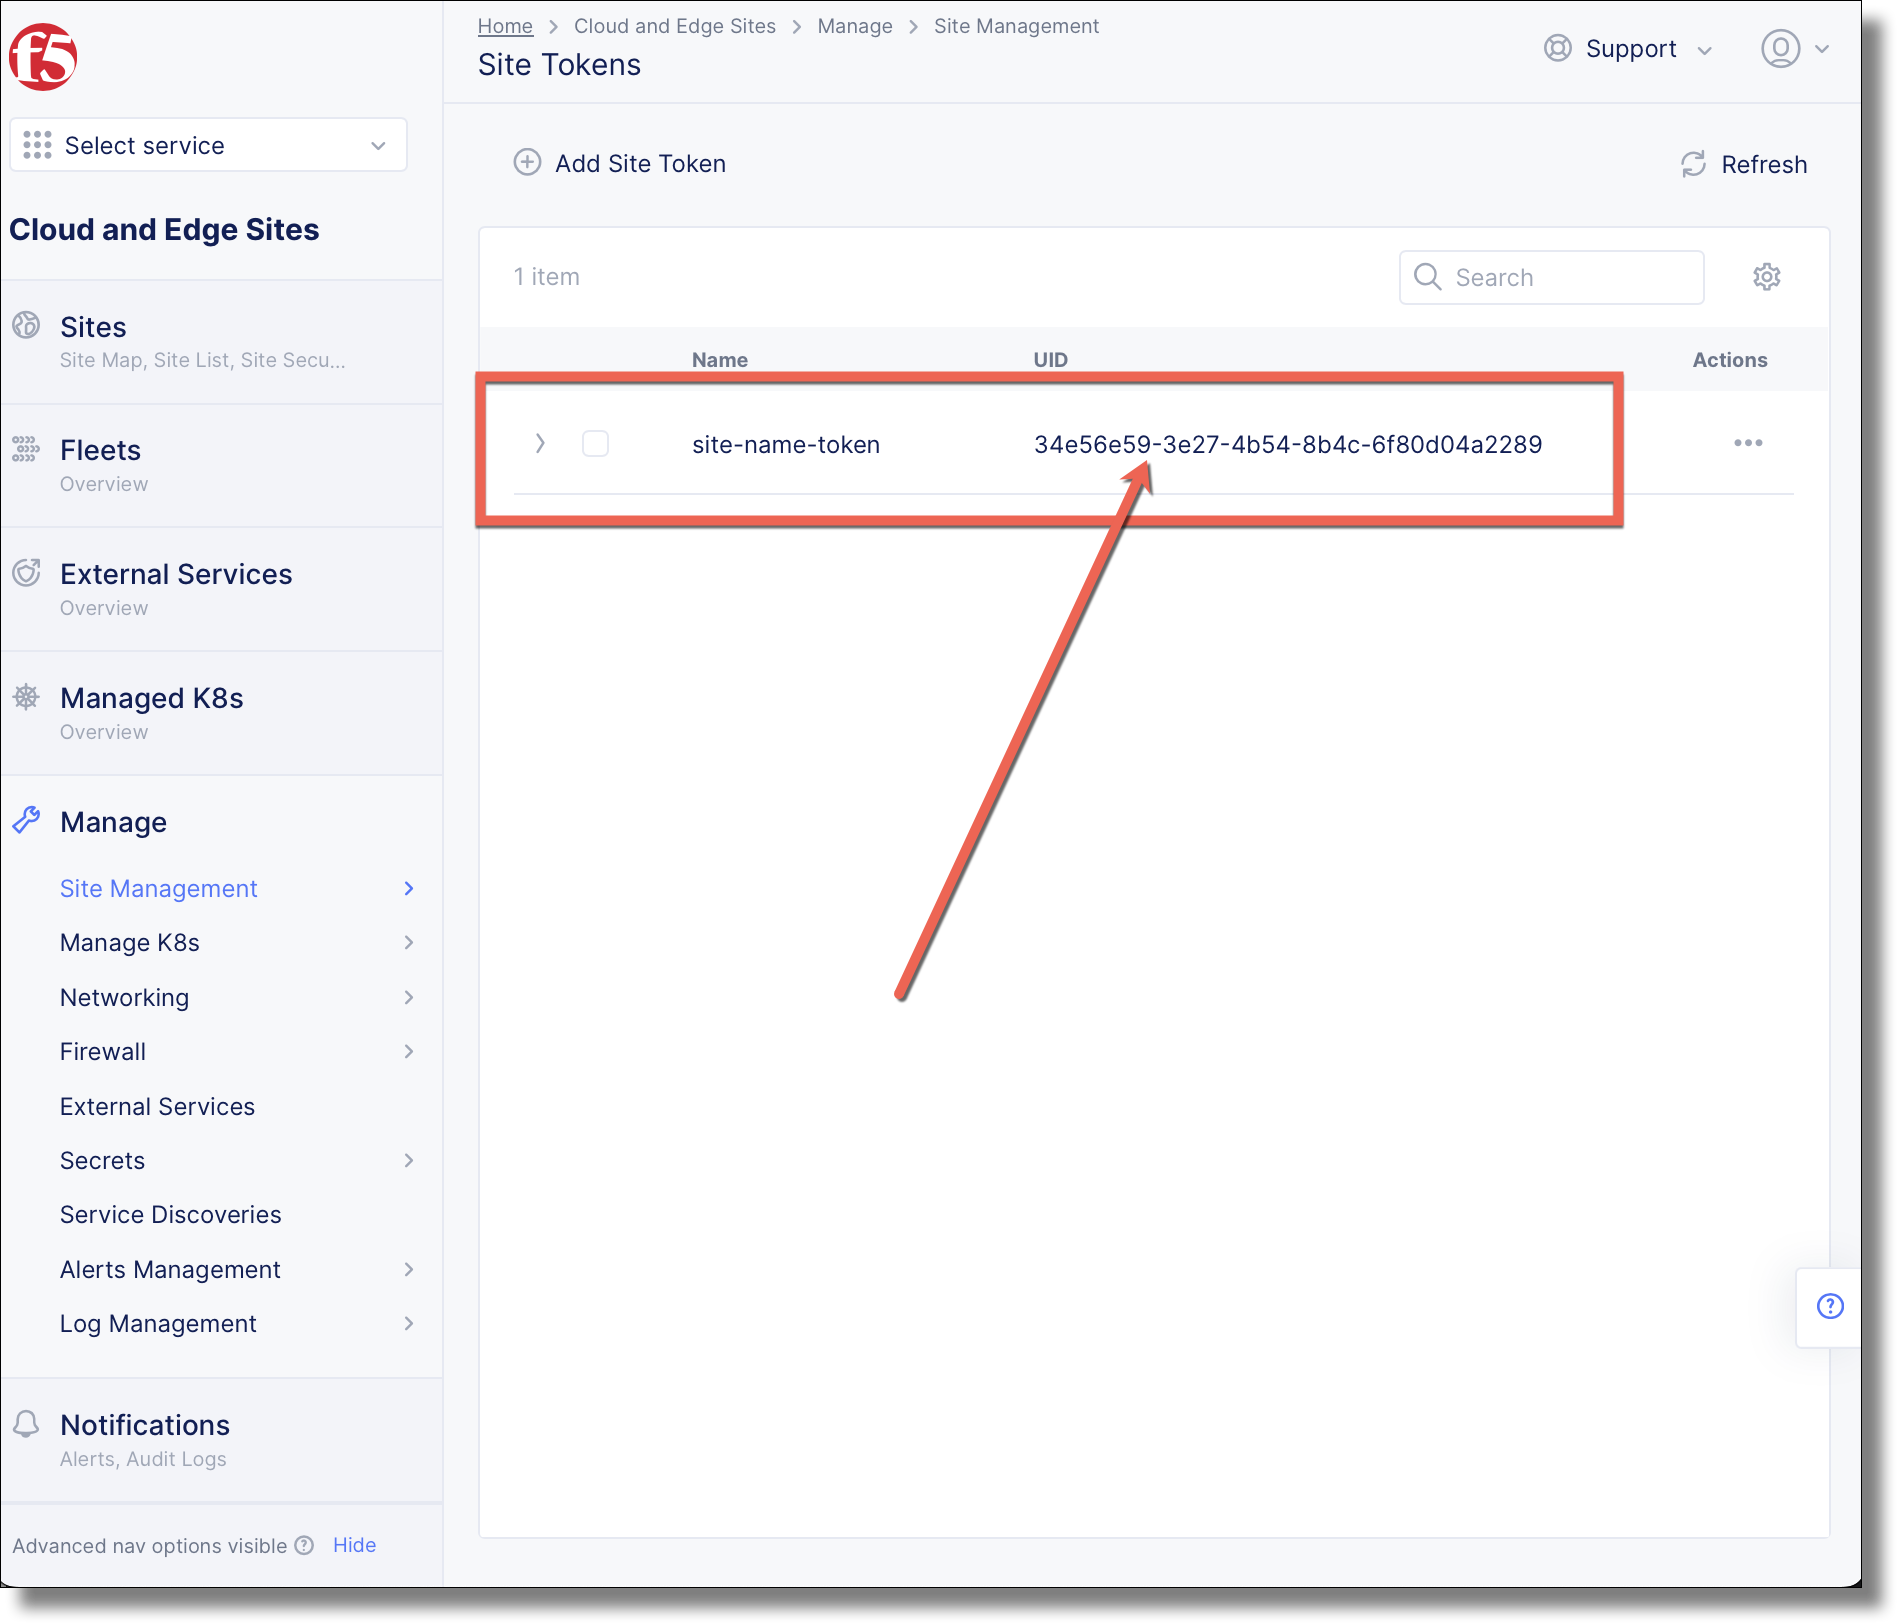Sort by UID column header
The image size is (1897, 1623).
1050,360
